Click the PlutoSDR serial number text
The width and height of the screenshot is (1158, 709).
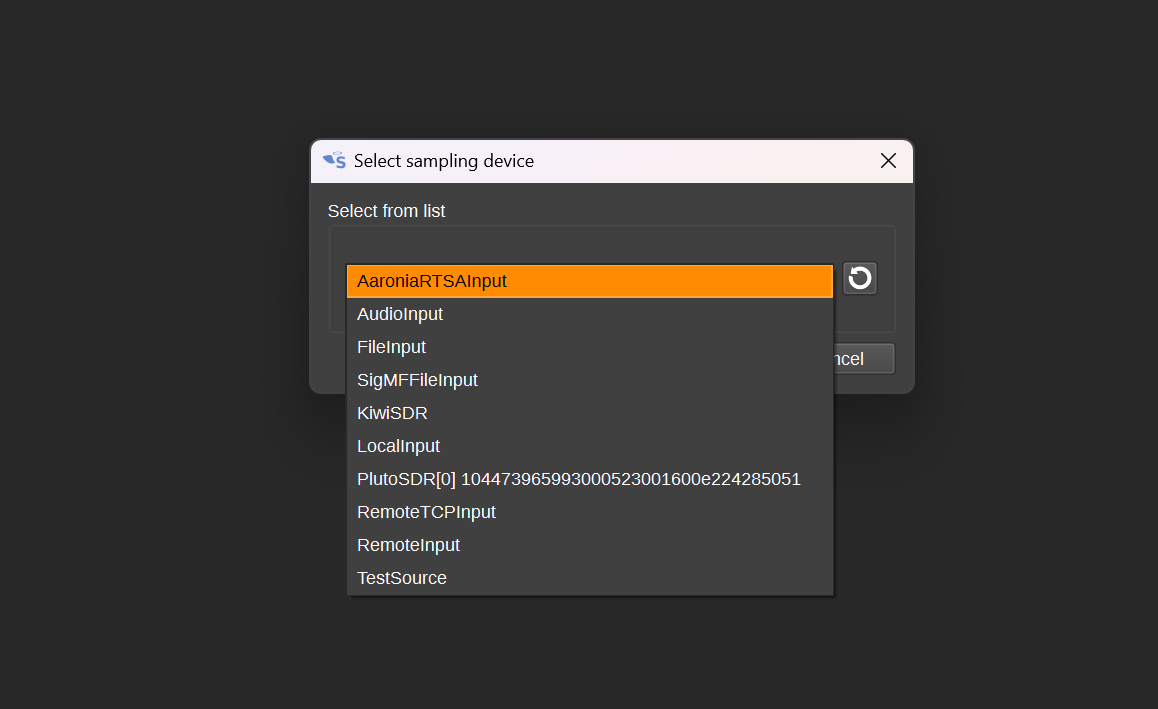point(631,479)
